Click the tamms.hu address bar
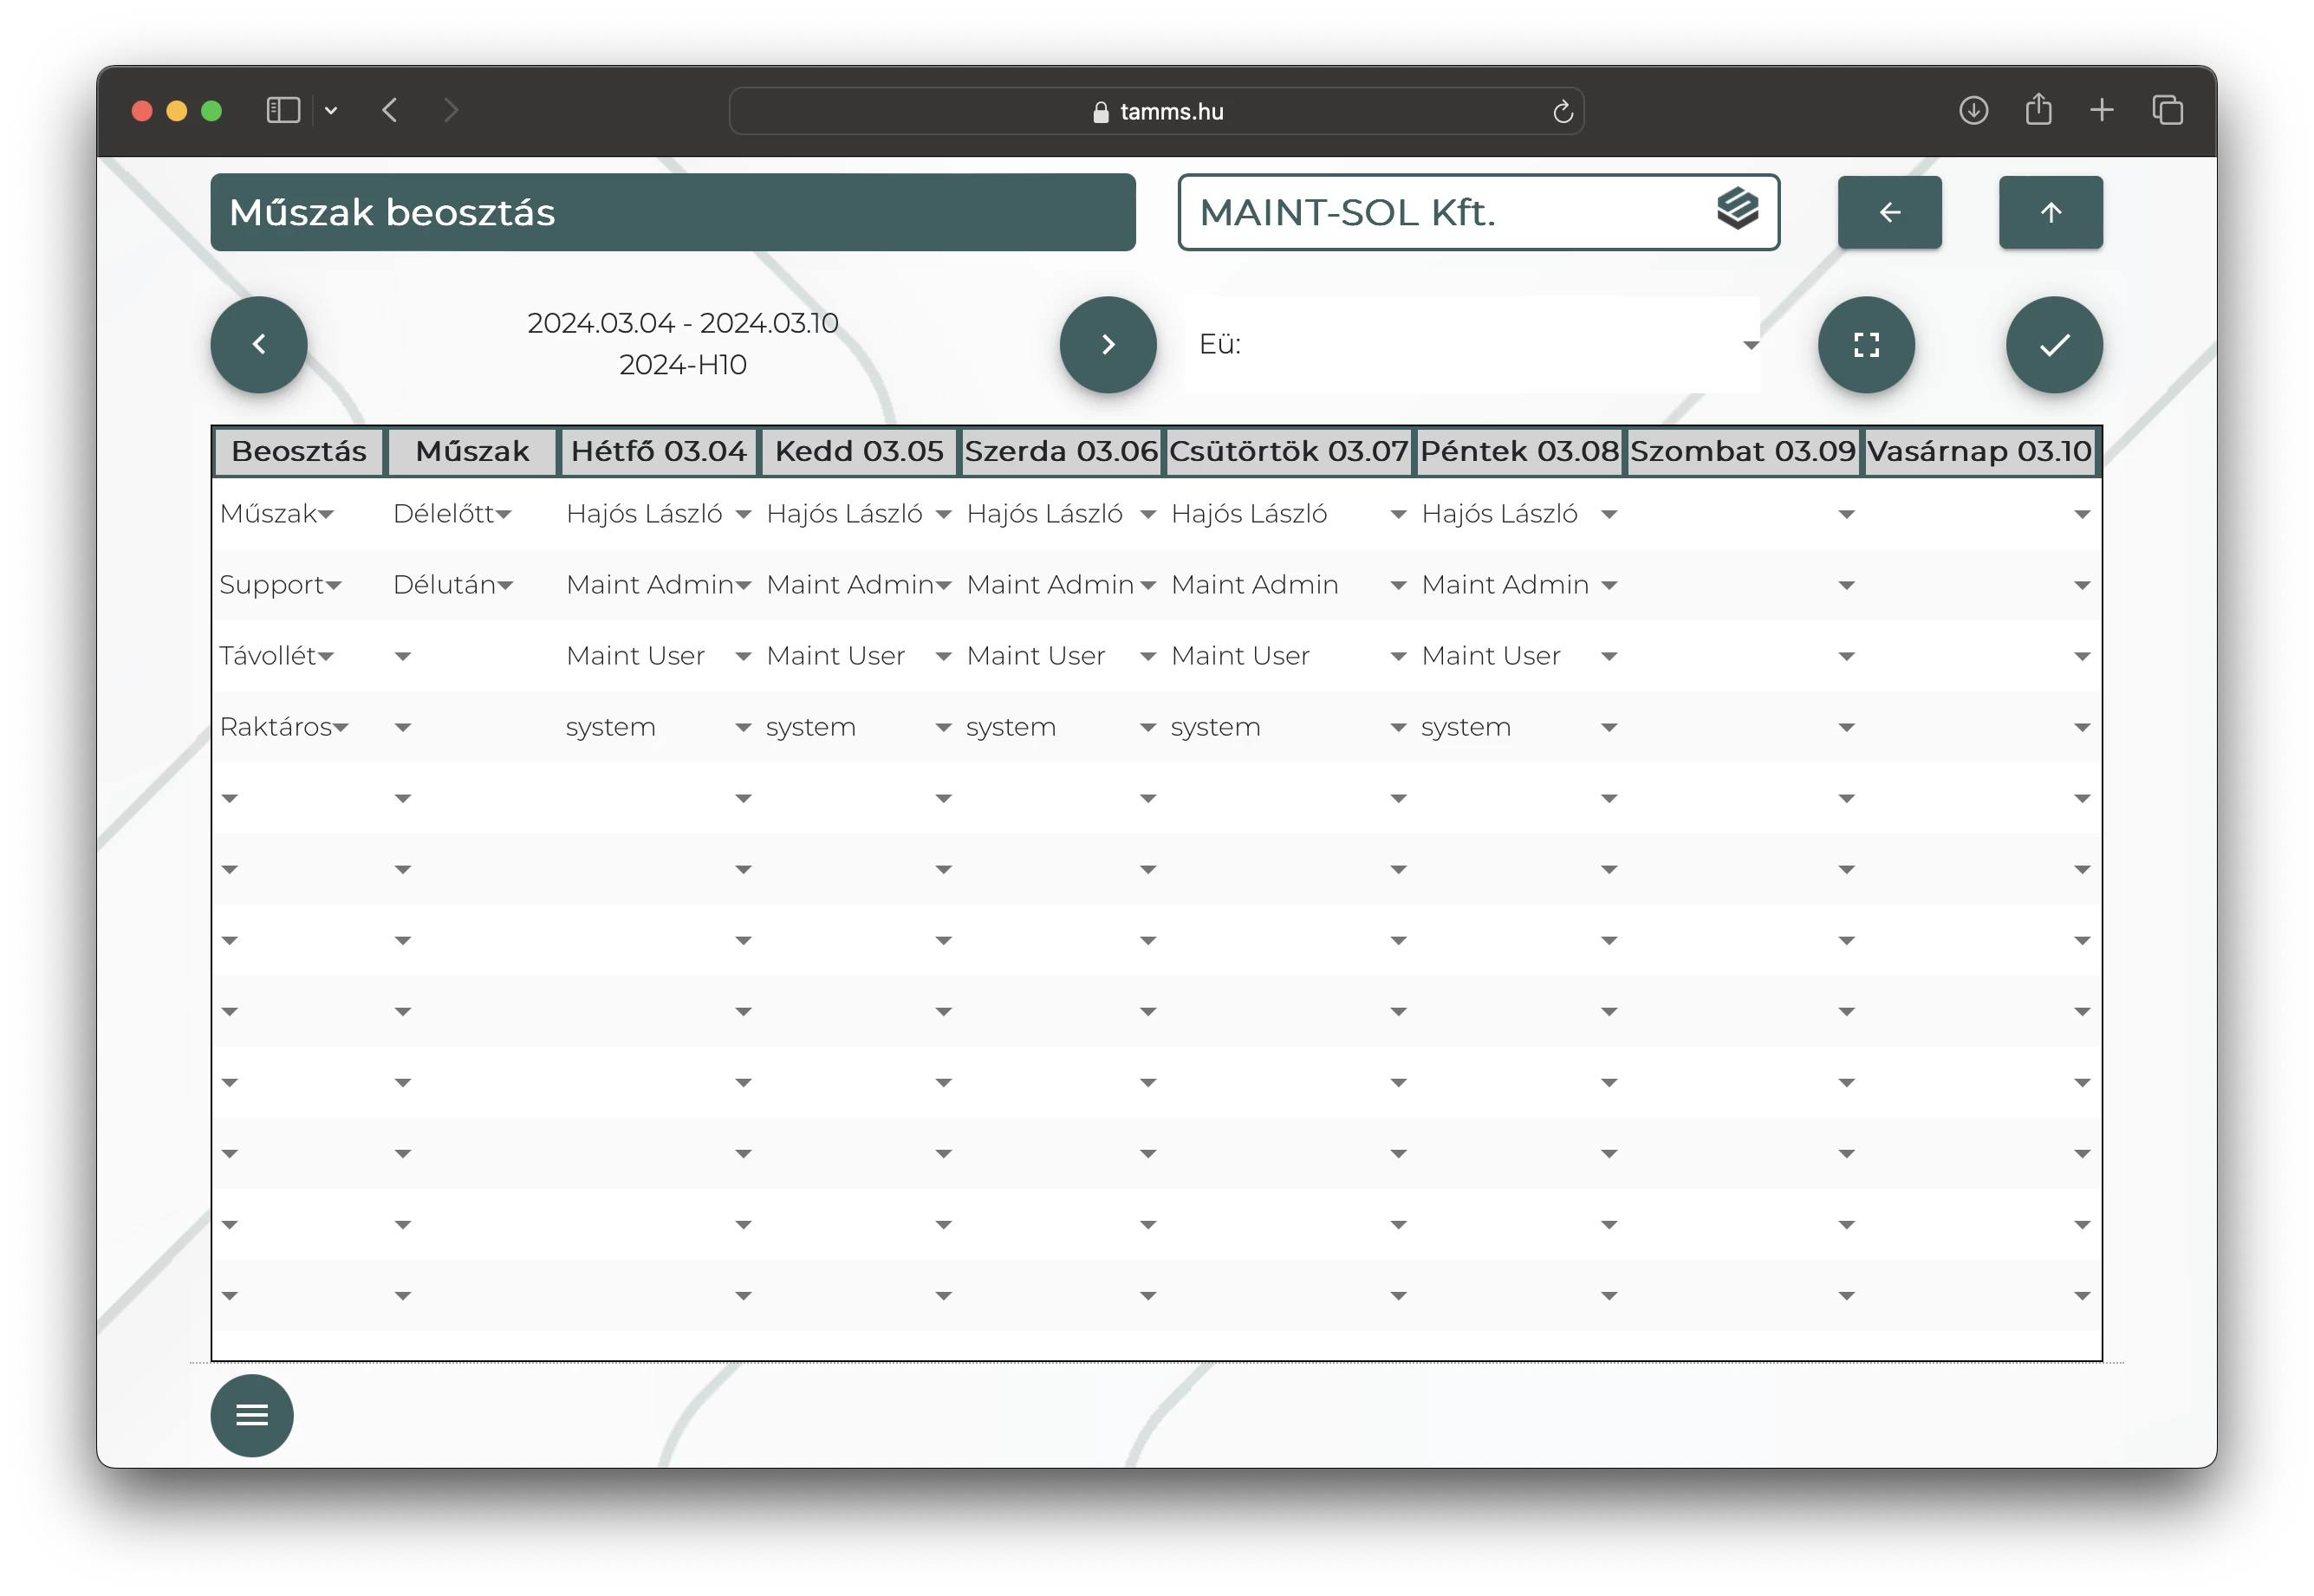This screenshot has height=1596, width=2314. [1155, 111]
